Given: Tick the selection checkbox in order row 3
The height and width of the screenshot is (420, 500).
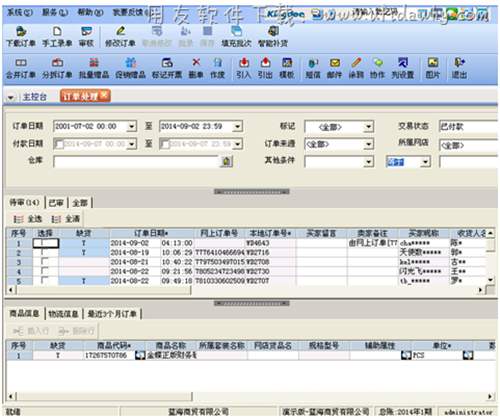Looking at the screenshot, I should click(44, 262).
